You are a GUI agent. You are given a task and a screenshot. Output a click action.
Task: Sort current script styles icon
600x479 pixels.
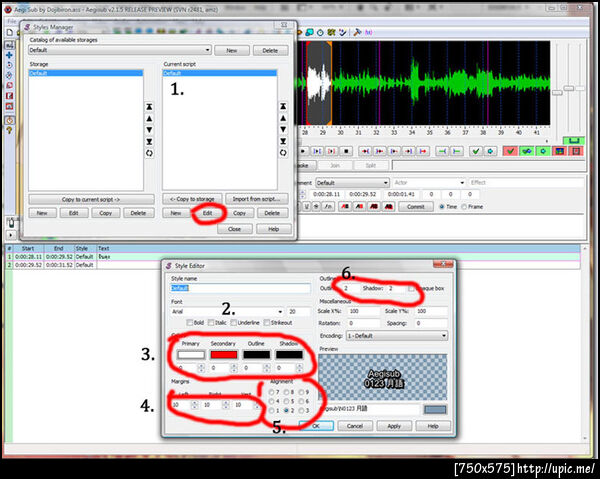(x=283, y=153)
